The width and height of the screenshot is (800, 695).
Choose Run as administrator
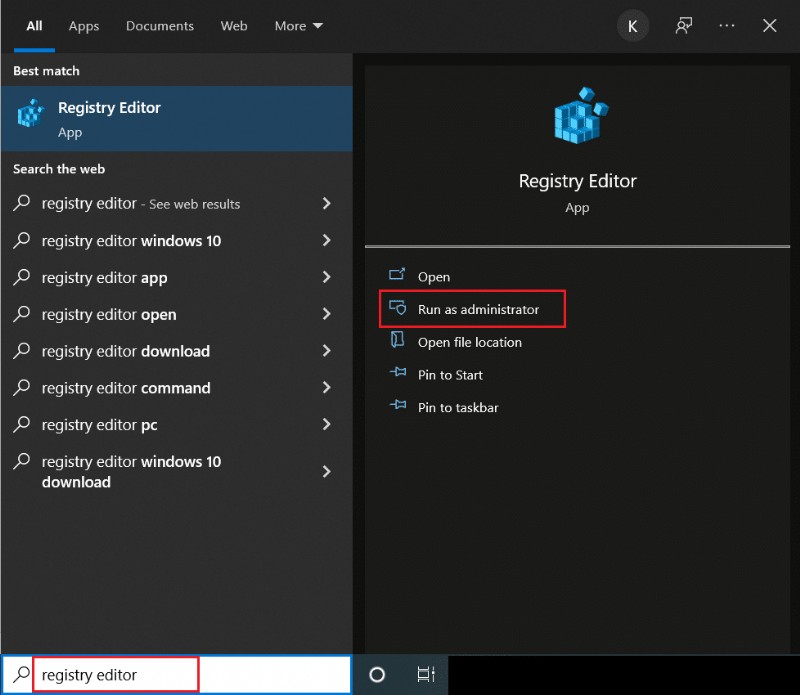pyautogui.click(x=477, y=310)
